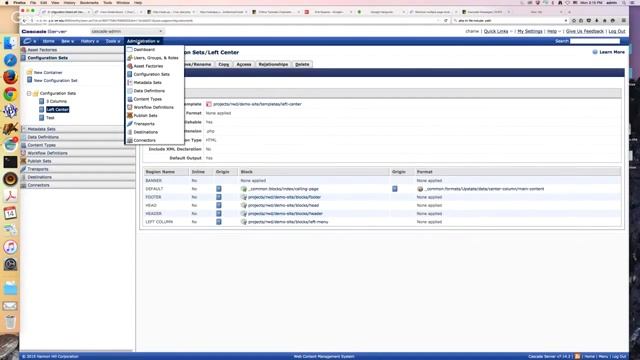This screenshot has width=640, height=360.
Task: Click the HEADER row origin icon
Action: [219, 213]
